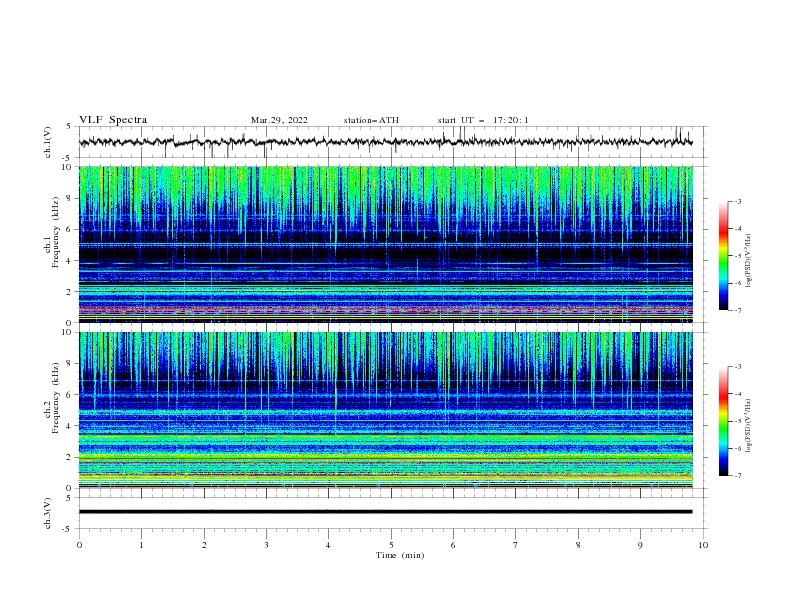Click the ch.2 color bar "log(PSD)(V²/Hz)" label
The height and width of the screenshot is (612, 792).
(749, 425)
